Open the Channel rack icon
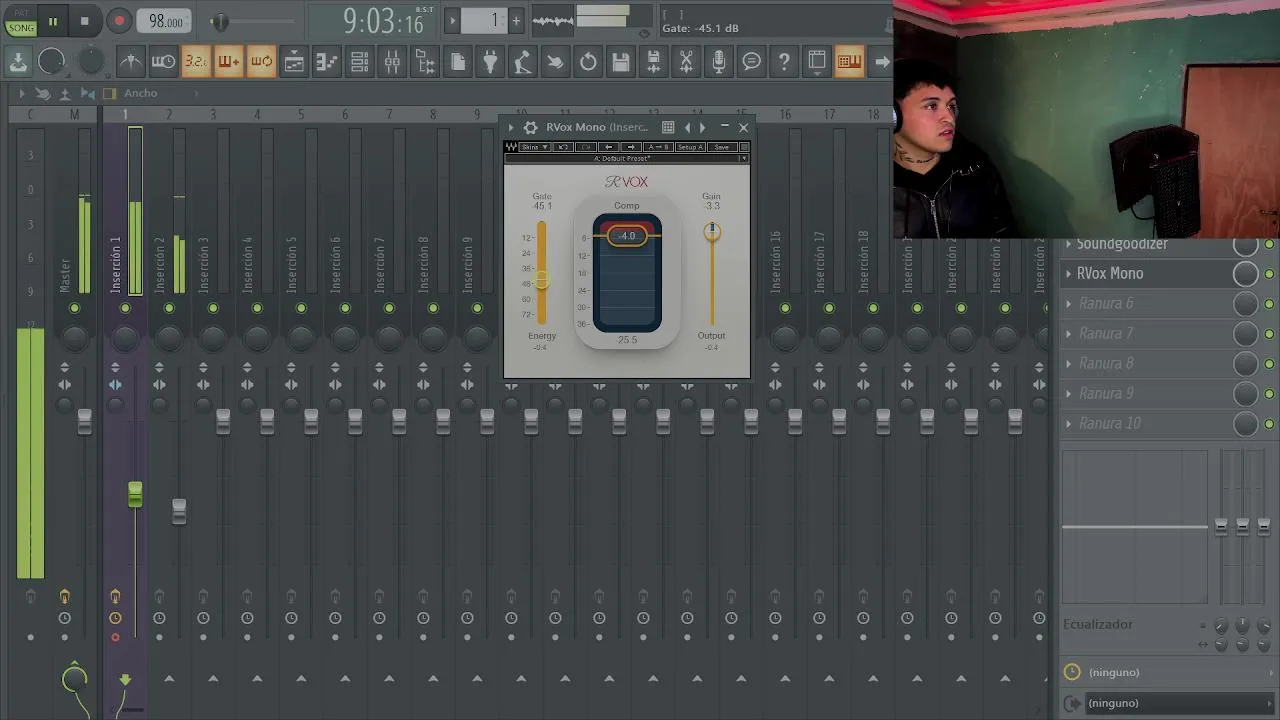The width and height of the screenshot is (1280, 720). coord(359,62)
